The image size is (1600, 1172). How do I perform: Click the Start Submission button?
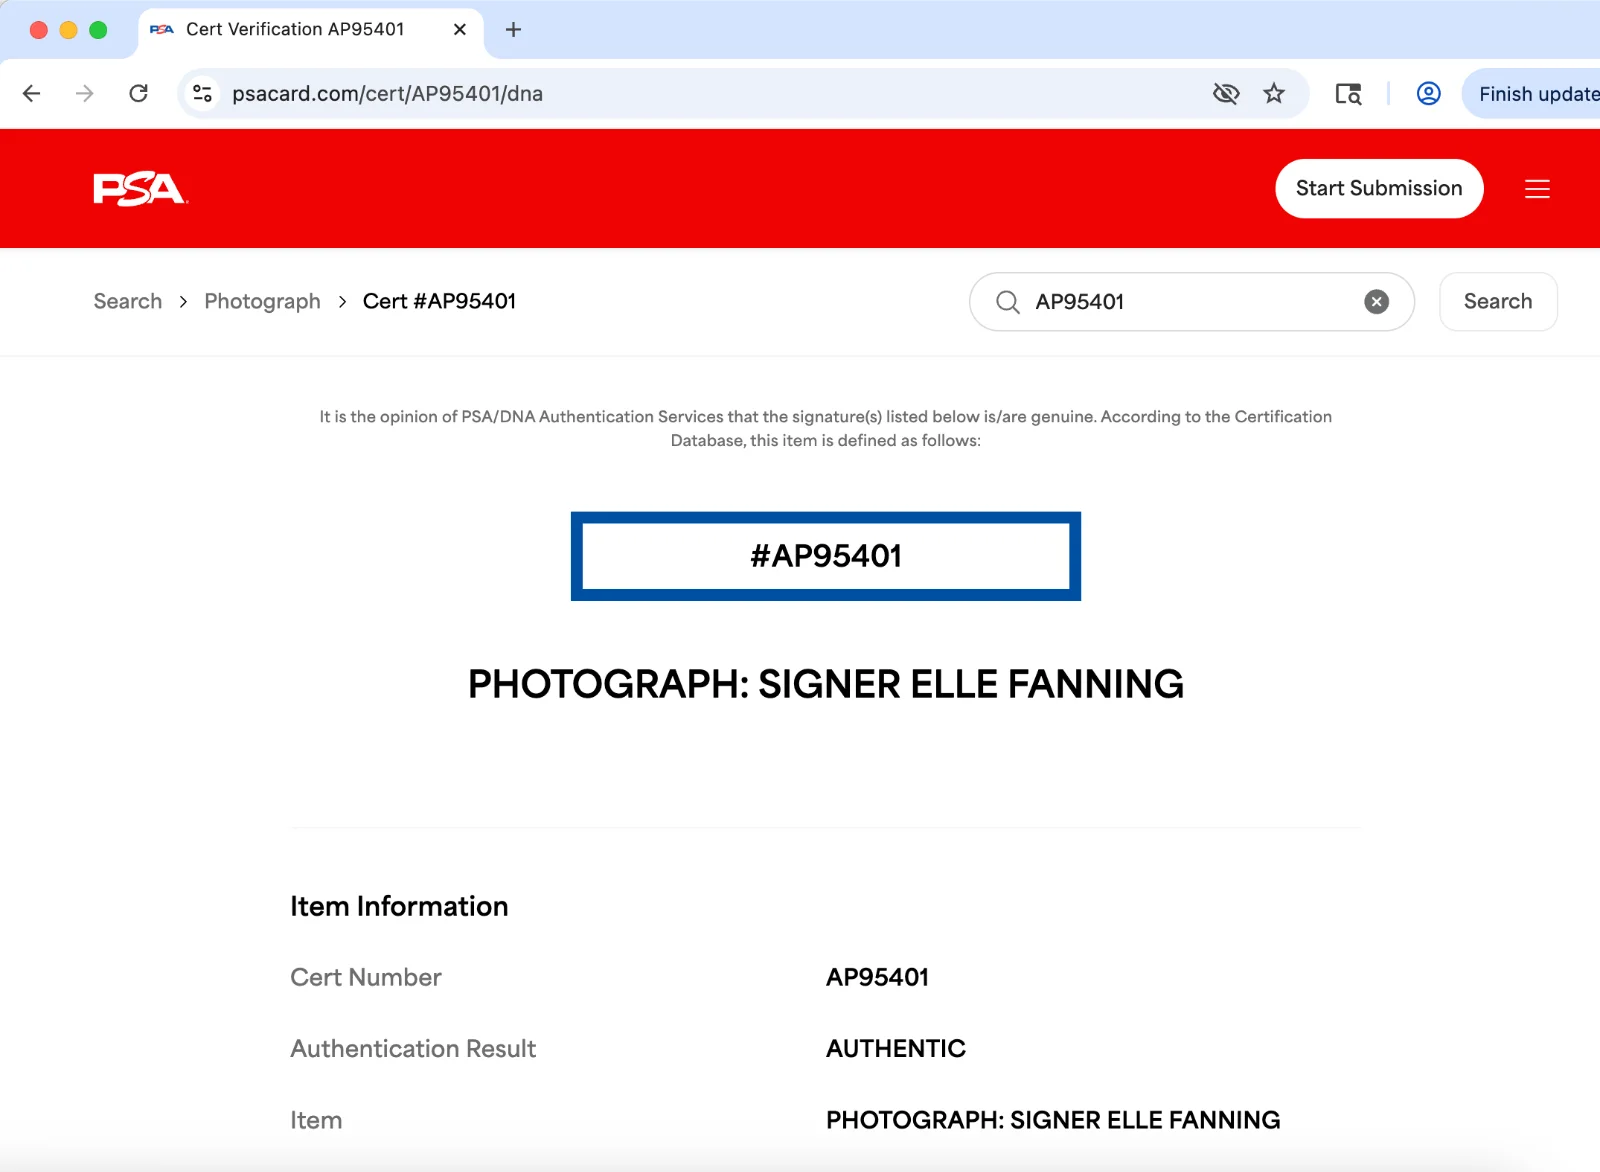click(x=1379, y=188)
